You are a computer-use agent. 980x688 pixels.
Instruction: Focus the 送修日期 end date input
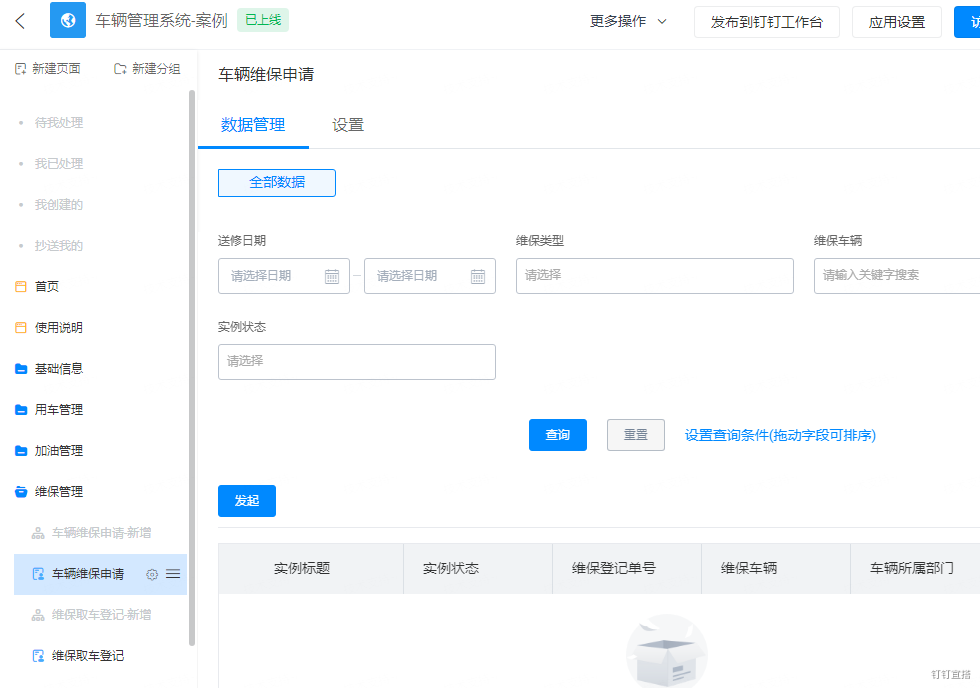click(429, 276)
